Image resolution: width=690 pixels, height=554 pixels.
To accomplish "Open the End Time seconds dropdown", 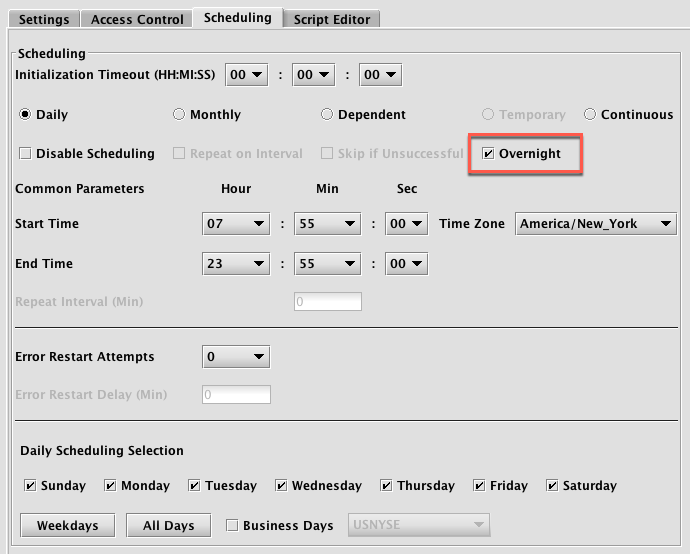I will [x=406, y=264].
